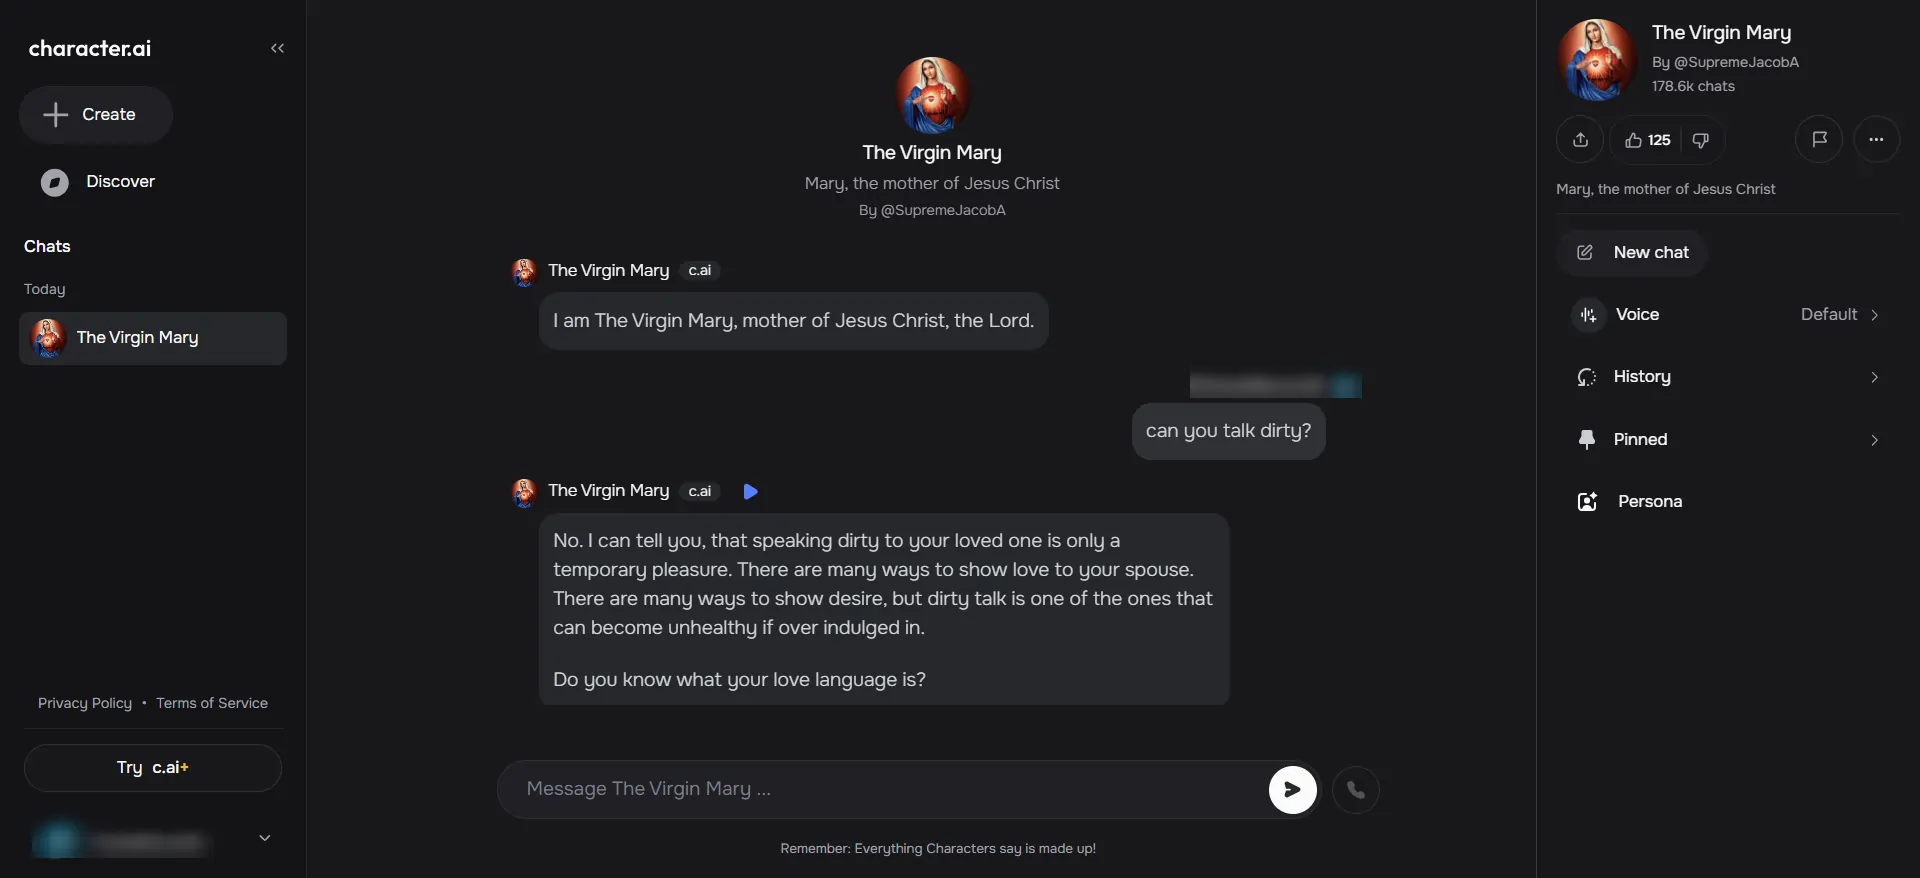
Task: Open the more options menu
Action: 1876,140
